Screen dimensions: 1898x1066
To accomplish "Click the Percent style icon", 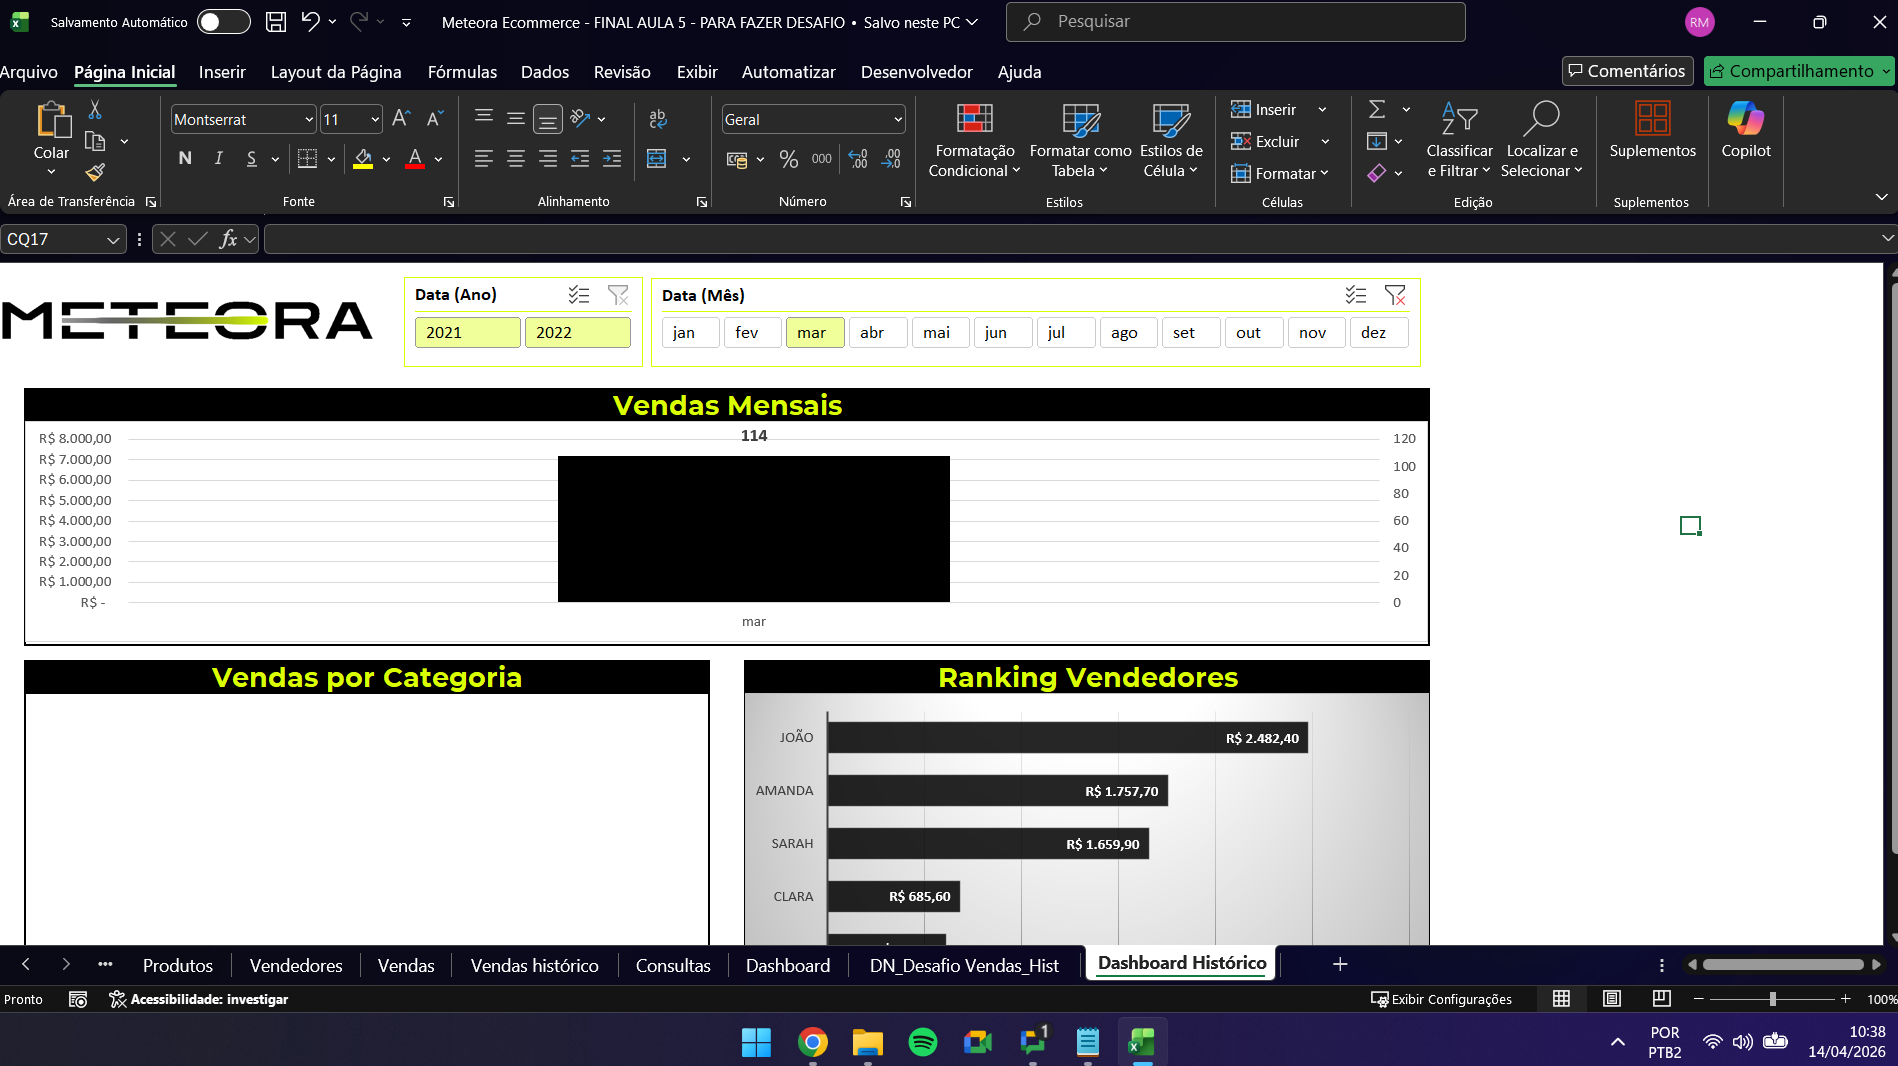I will pyautogui.click(x=789, y=159).
